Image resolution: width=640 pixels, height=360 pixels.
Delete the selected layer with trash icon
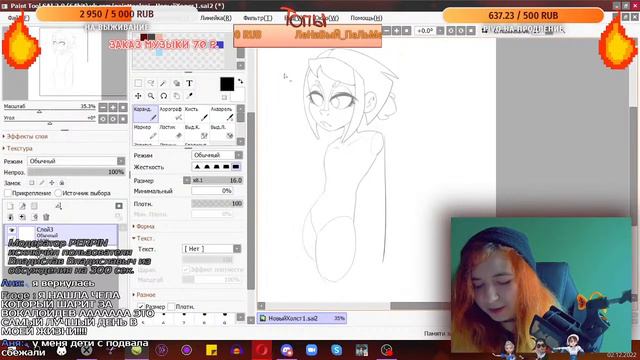(46, 217)
